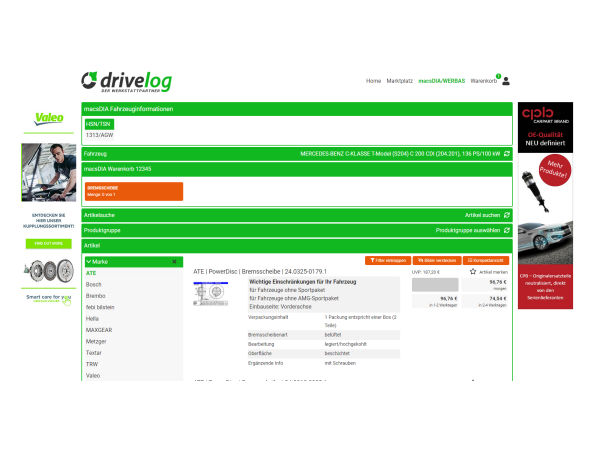Viewport: 600px width, 450px height.
Task: Click the Produktgruppe auswählen refresh icon
Action: 507,230
